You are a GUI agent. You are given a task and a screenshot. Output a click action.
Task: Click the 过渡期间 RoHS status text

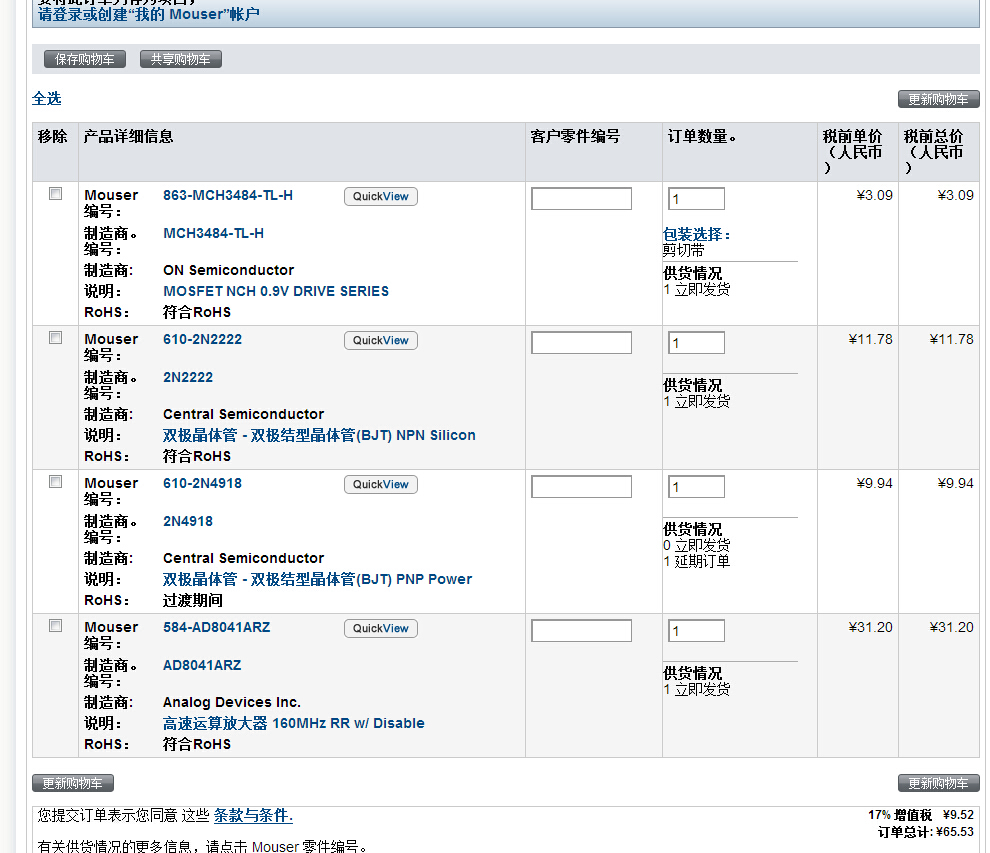pyautogui.click(x=193, y=600)
